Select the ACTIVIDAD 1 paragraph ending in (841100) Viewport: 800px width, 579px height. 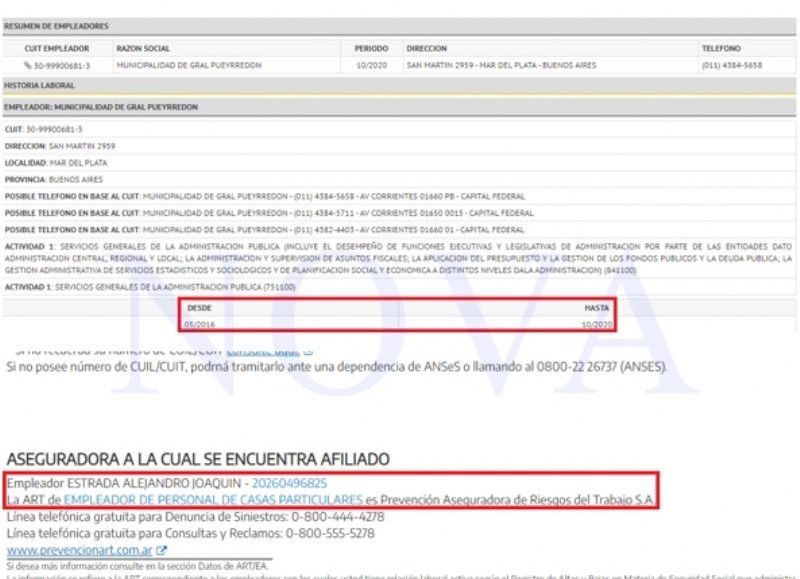tap(398, 258)
